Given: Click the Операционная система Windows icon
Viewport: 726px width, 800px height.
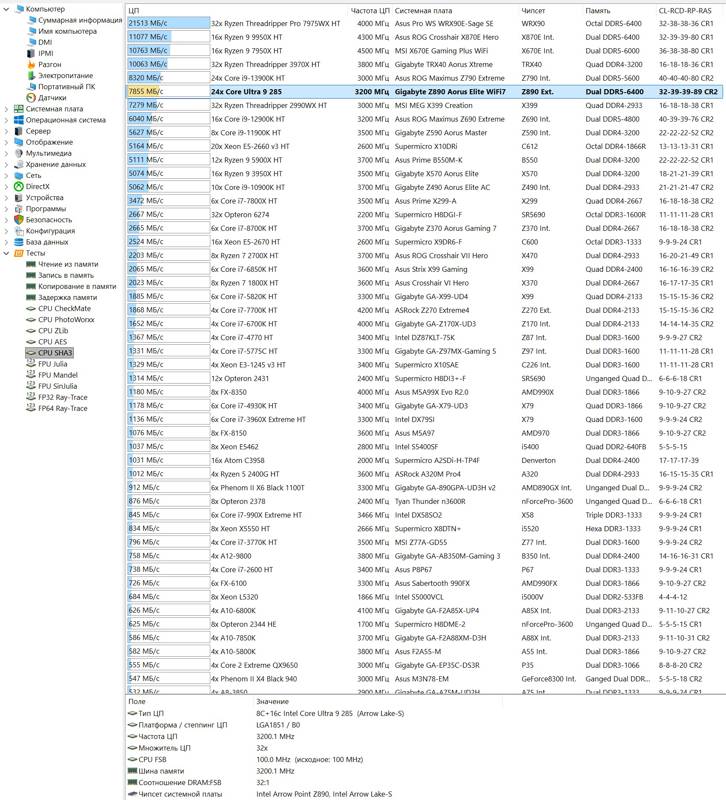Looking at the screenshot, I should [x=18, y=120].
